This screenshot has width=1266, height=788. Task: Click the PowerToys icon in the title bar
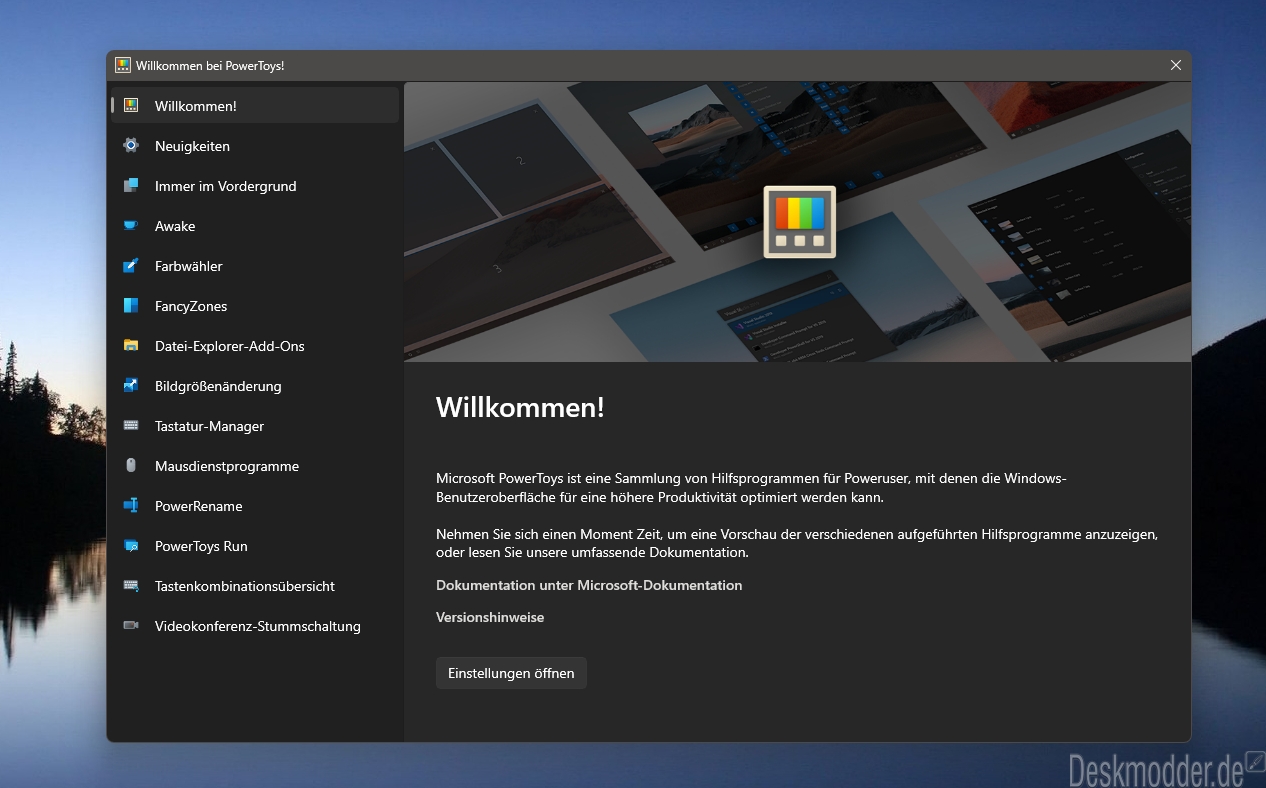(123, 65)
